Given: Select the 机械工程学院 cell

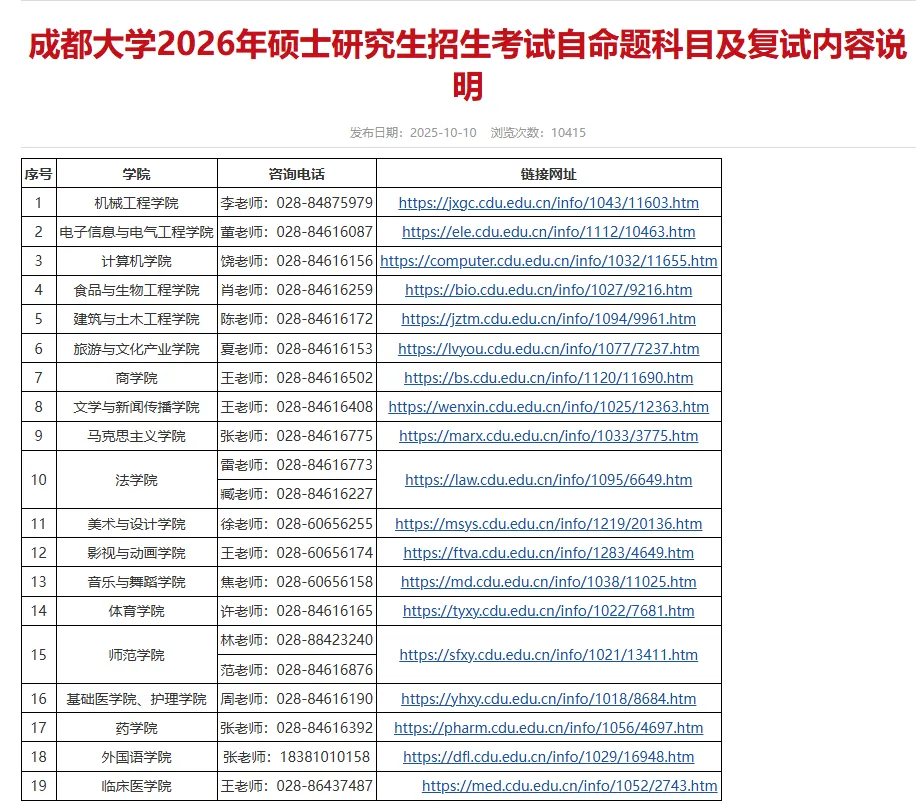Looking at the screenshot, I should coord(136,203).
